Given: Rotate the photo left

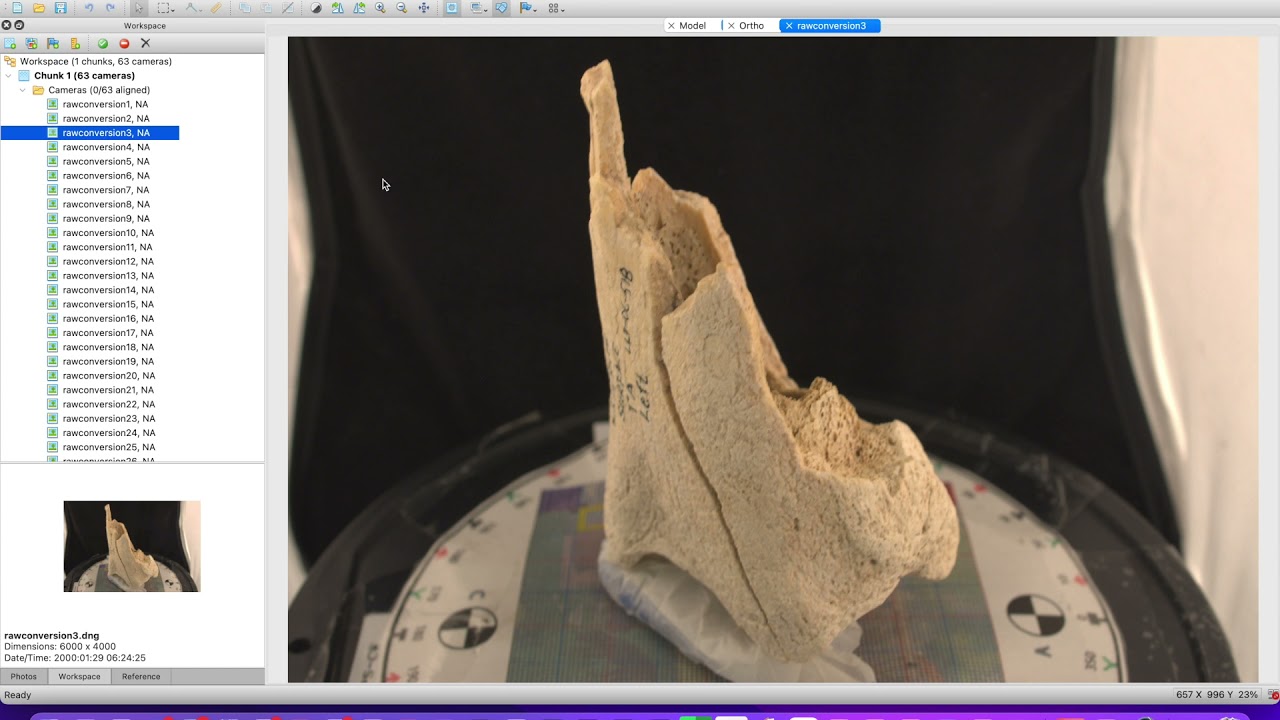Looking at the screenshot, I should point(337,8).
